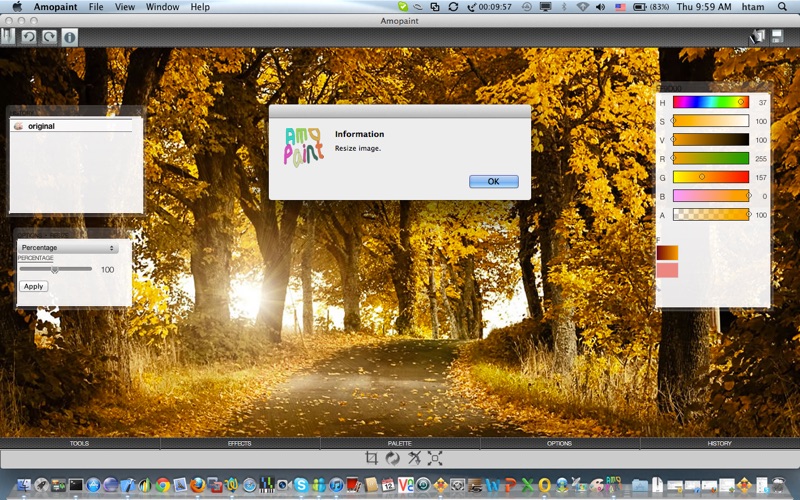Open the Percentage resize mode dropdown

[x=67, y=247]
